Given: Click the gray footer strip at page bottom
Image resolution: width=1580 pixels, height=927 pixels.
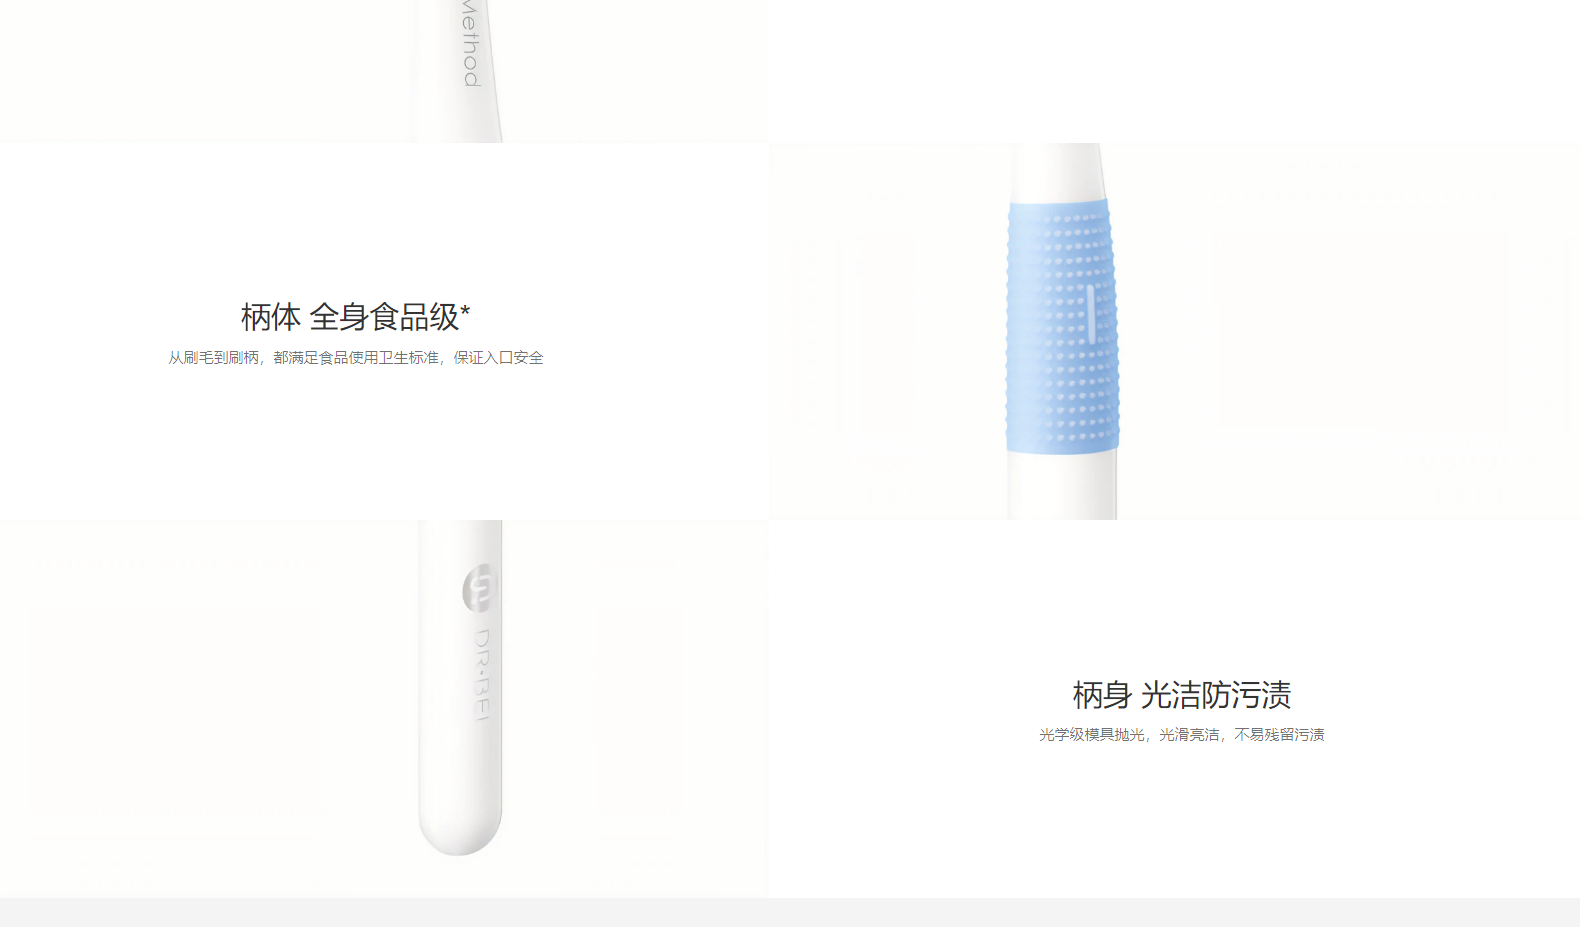Looking at the screenshot, I should click(790, 912).
